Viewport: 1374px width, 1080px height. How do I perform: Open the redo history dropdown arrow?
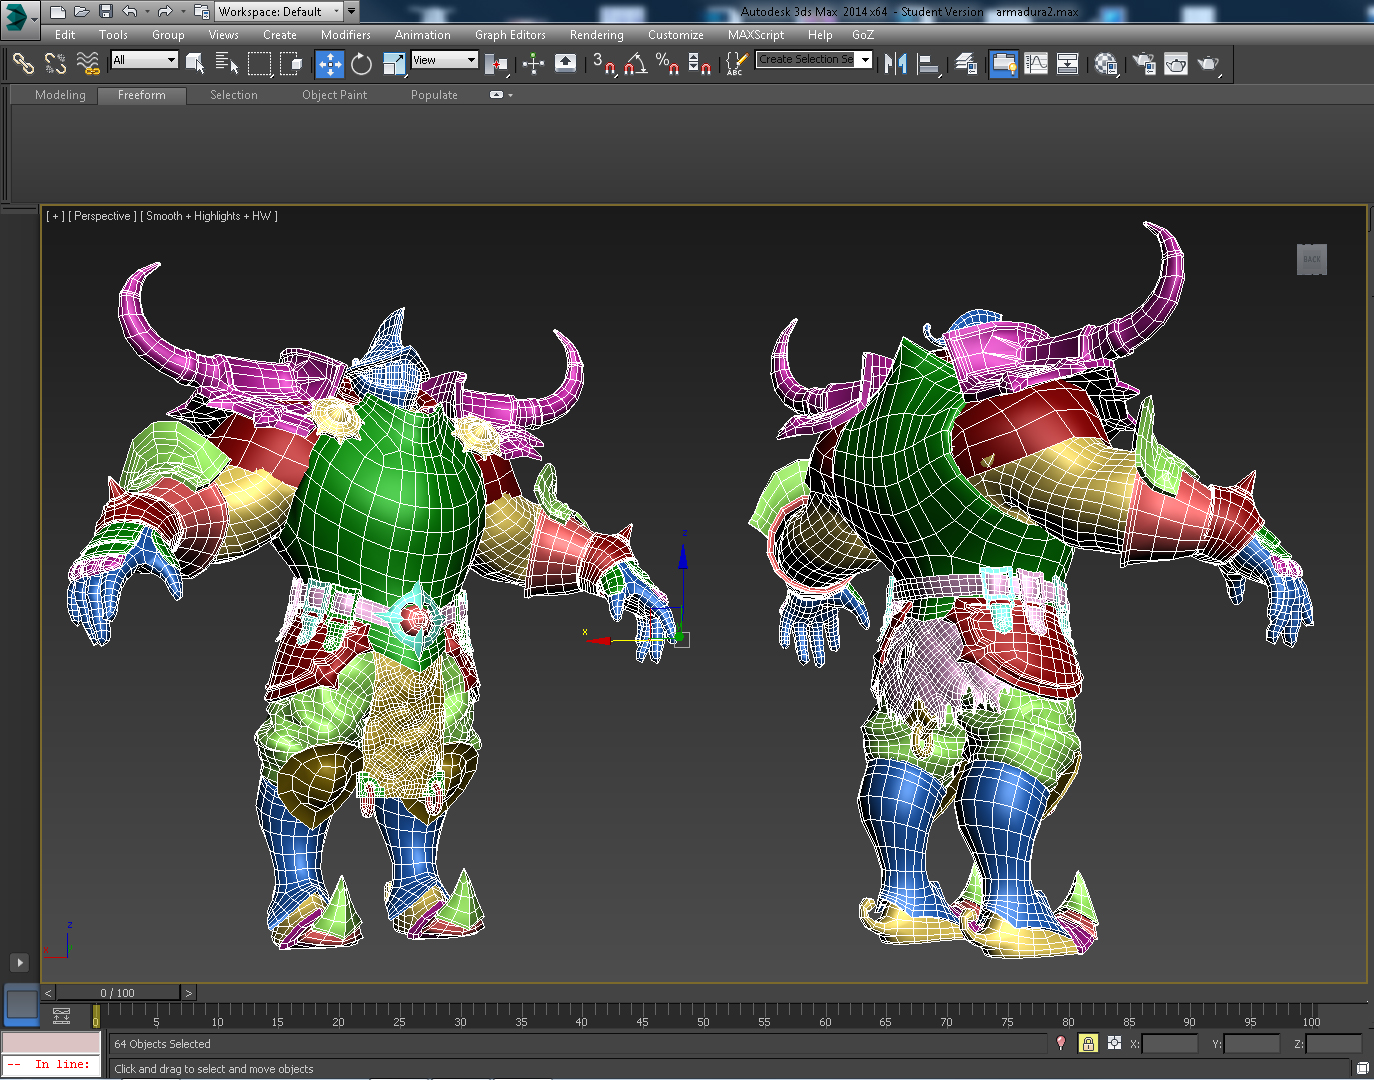182,12
